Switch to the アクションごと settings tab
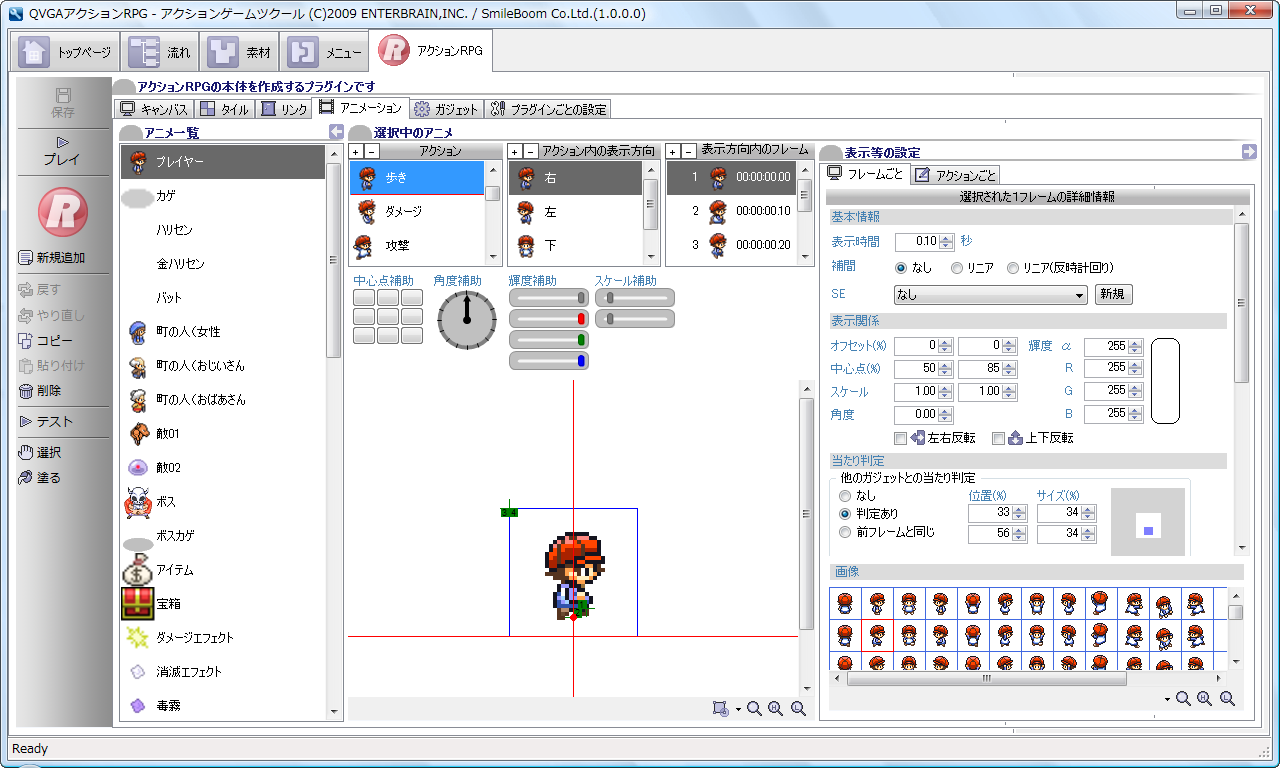Screen dimensions: 1280x768 coord(955,175)
